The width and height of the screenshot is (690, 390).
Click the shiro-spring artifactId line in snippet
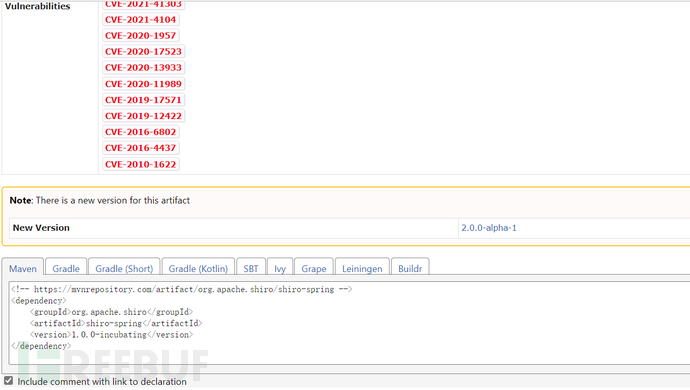pyautogui.click(x=116, y=323)
